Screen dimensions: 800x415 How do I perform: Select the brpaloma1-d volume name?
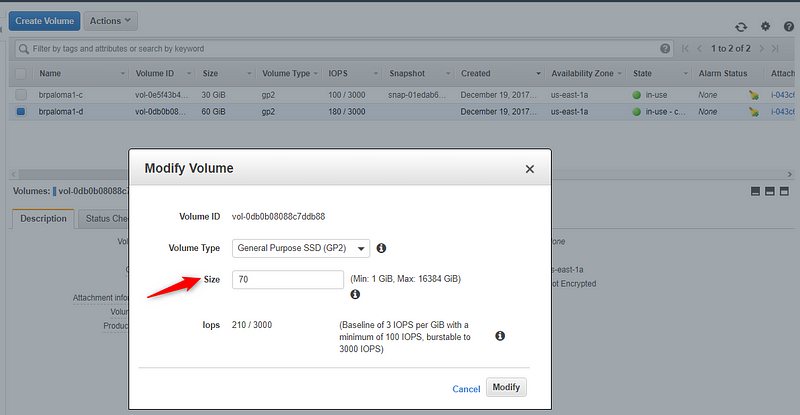click(x=61, y=112)
